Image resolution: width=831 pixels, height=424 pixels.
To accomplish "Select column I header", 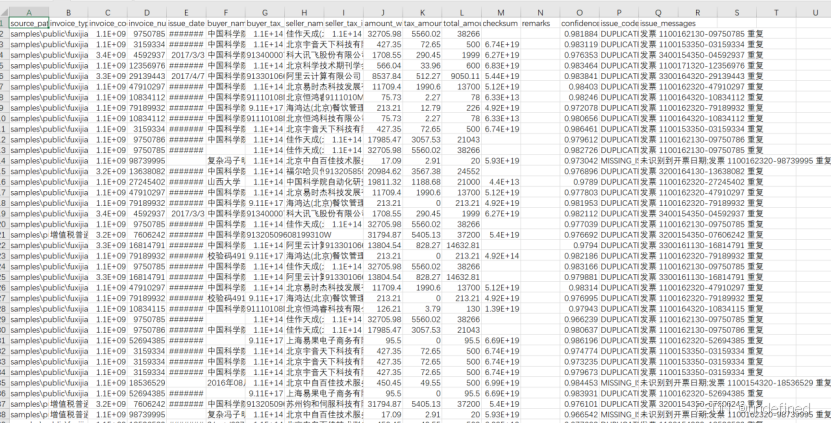I will pyautogui.click(x=343, y=13).
